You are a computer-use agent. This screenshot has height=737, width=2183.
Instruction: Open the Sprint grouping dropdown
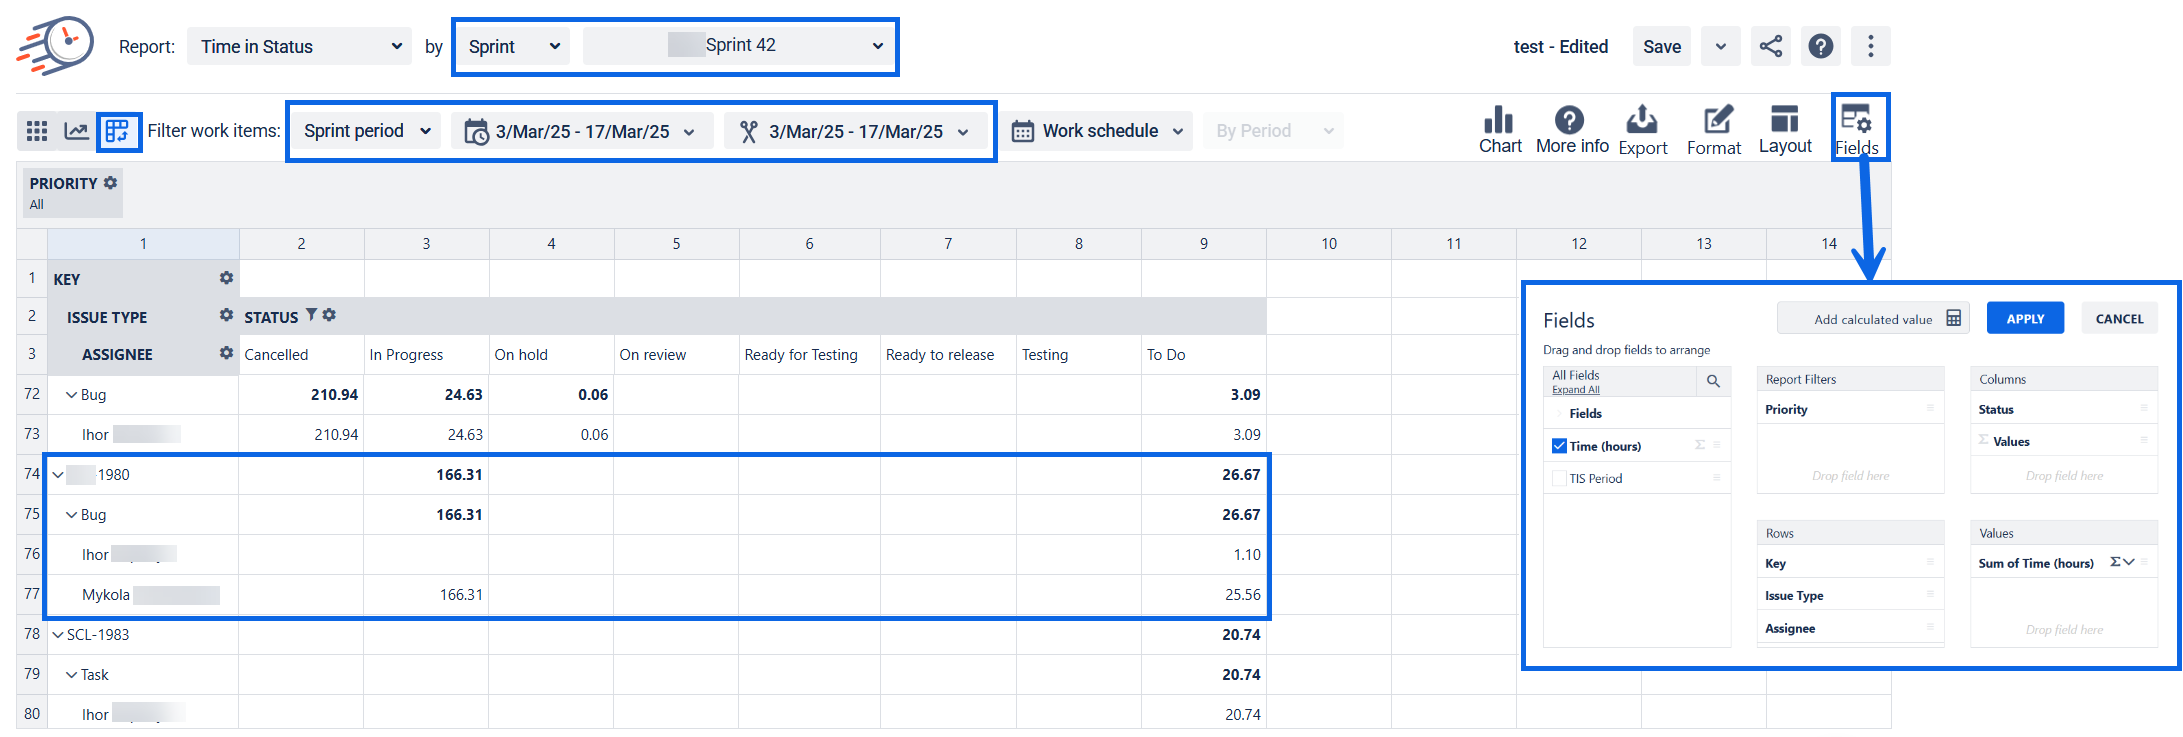click(513, 46)
